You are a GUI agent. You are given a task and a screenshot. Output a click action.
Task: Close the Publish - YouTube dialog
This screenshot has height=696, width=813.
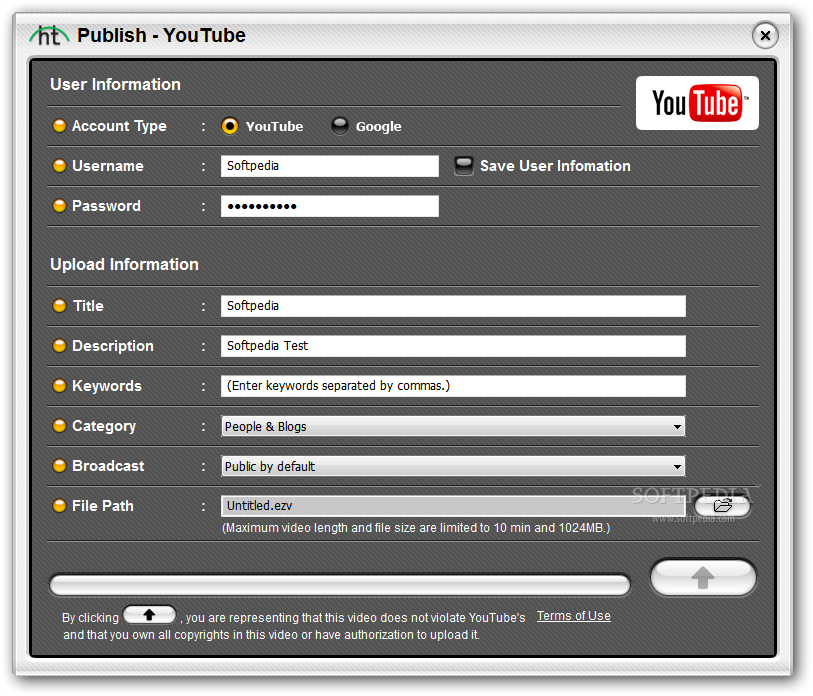[x=765, y=35]
